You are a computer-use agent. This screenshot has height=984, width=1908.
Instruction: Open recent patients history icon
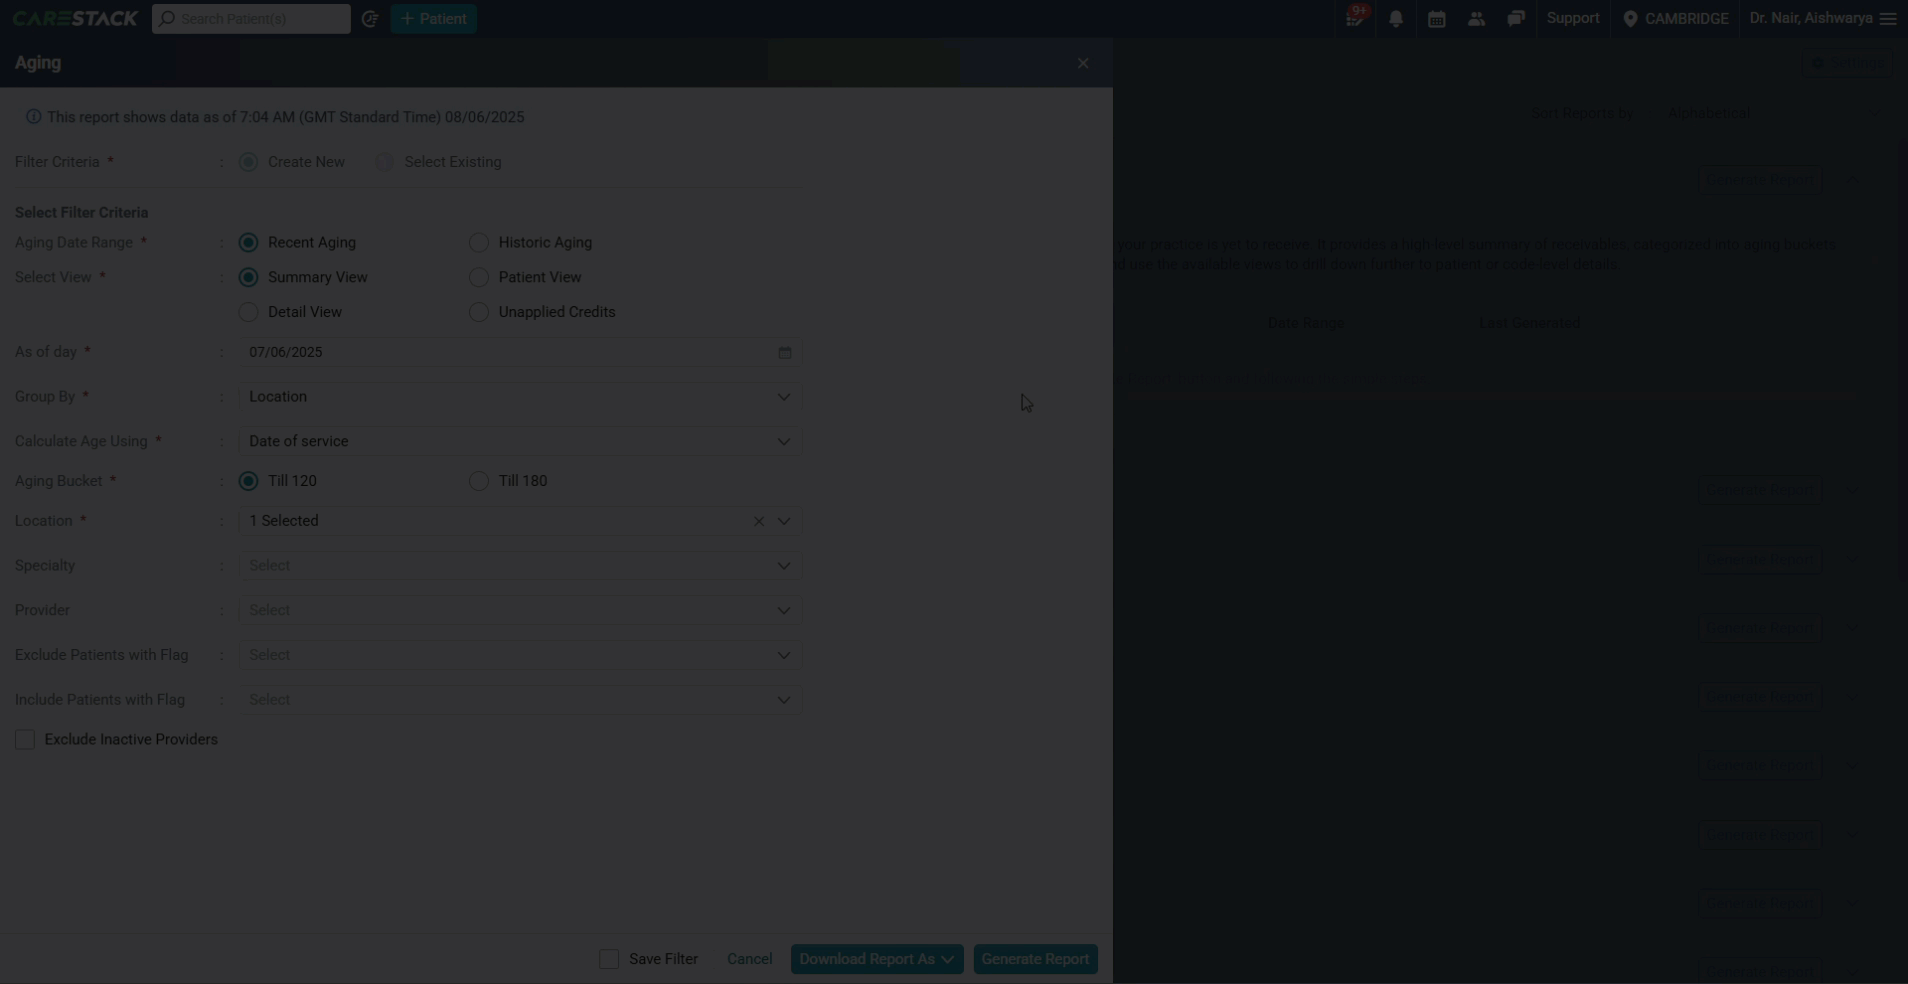[x=370, y=18]
